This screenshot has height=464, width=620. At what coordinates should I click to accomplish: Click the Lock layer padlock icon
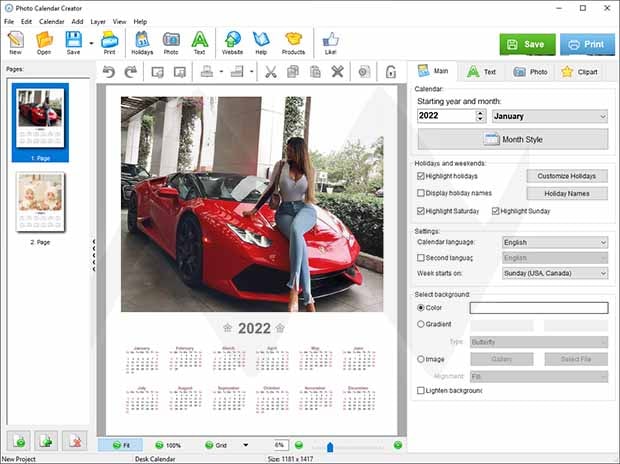391,72
